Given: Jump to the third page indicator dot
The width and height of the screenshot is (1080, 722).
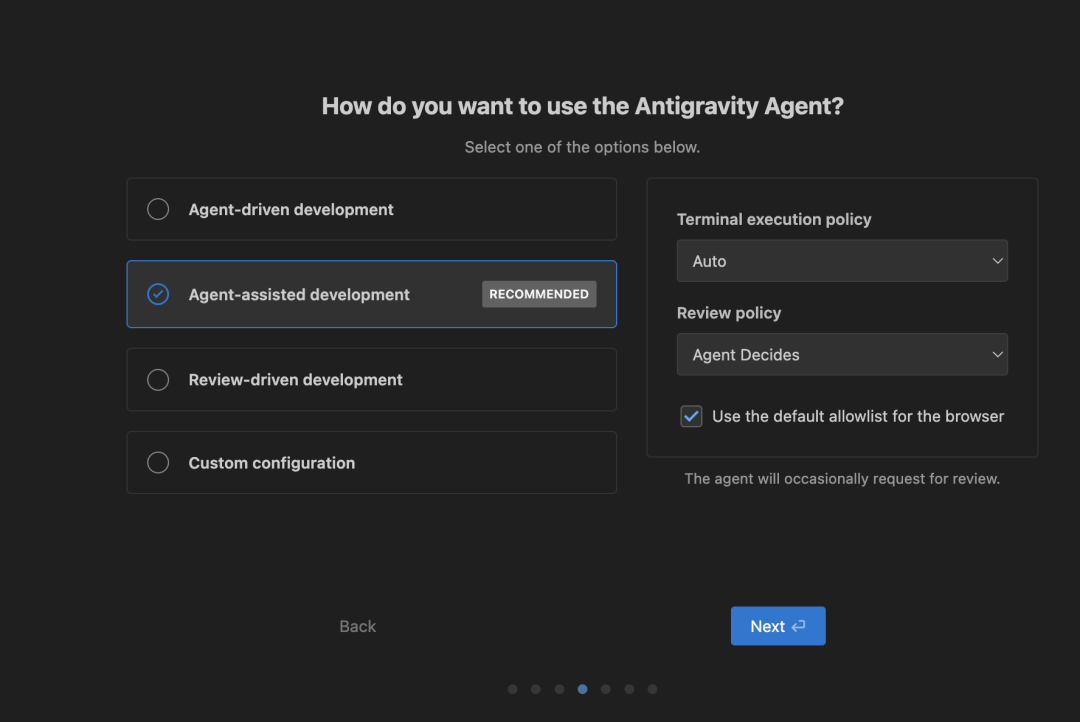Looking at the screenshot, I should pyautogui.click(x=559, y=689).
